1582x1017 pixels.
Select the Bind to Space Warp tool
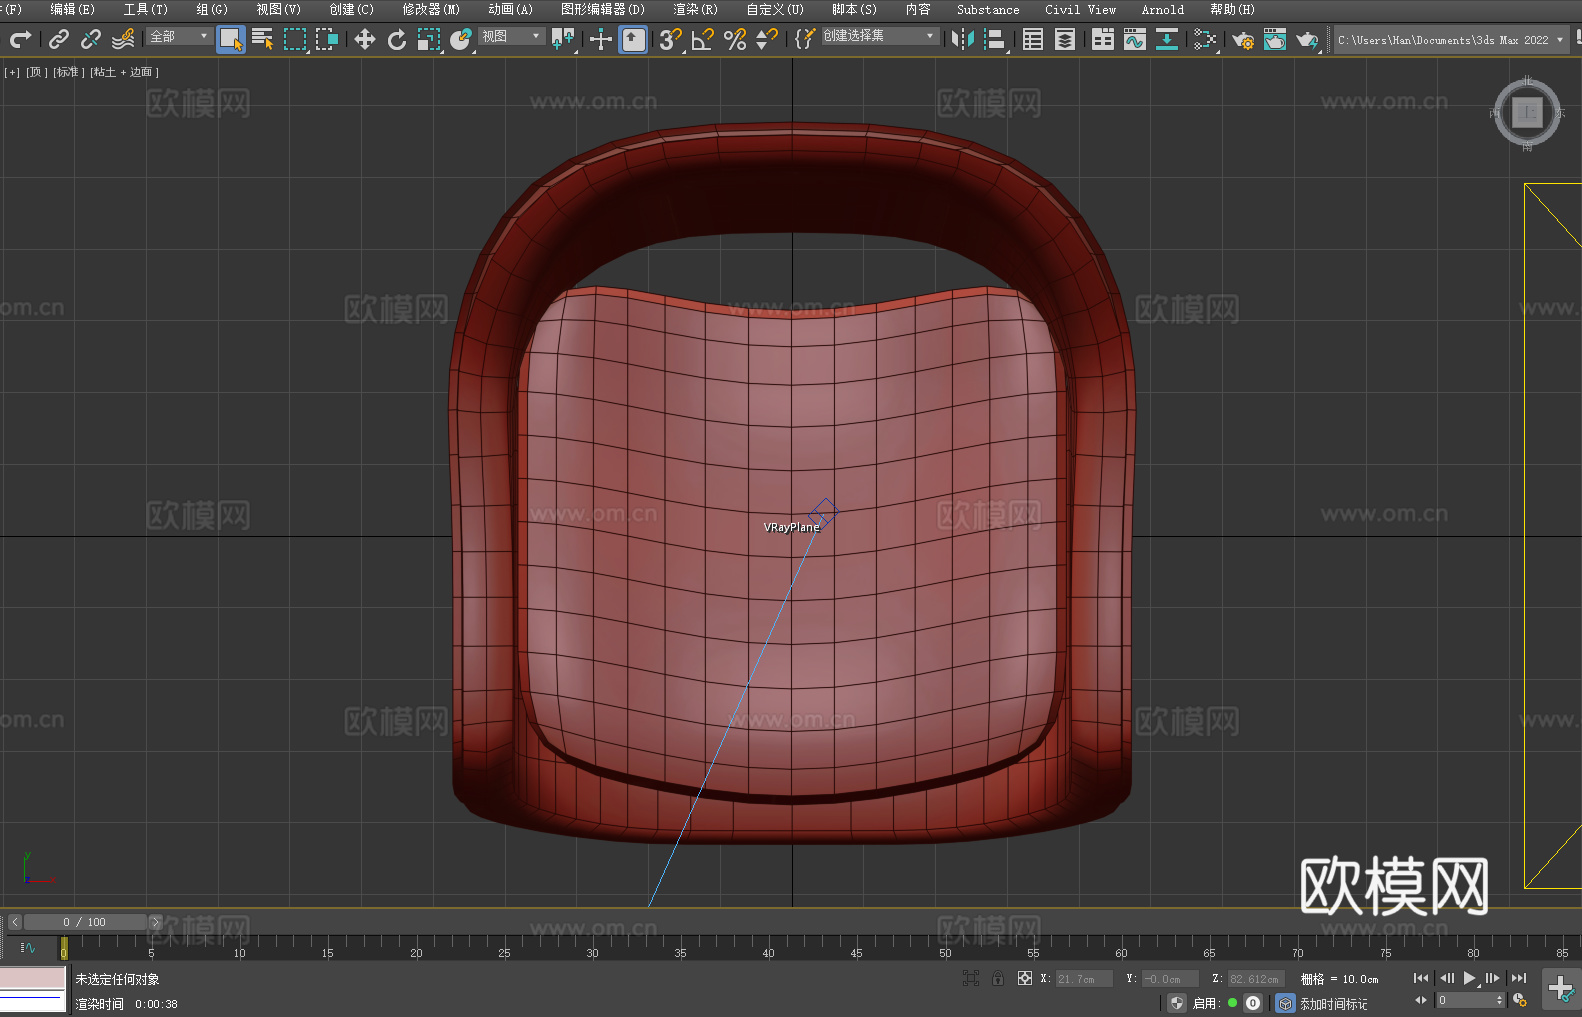pos(123,39)
